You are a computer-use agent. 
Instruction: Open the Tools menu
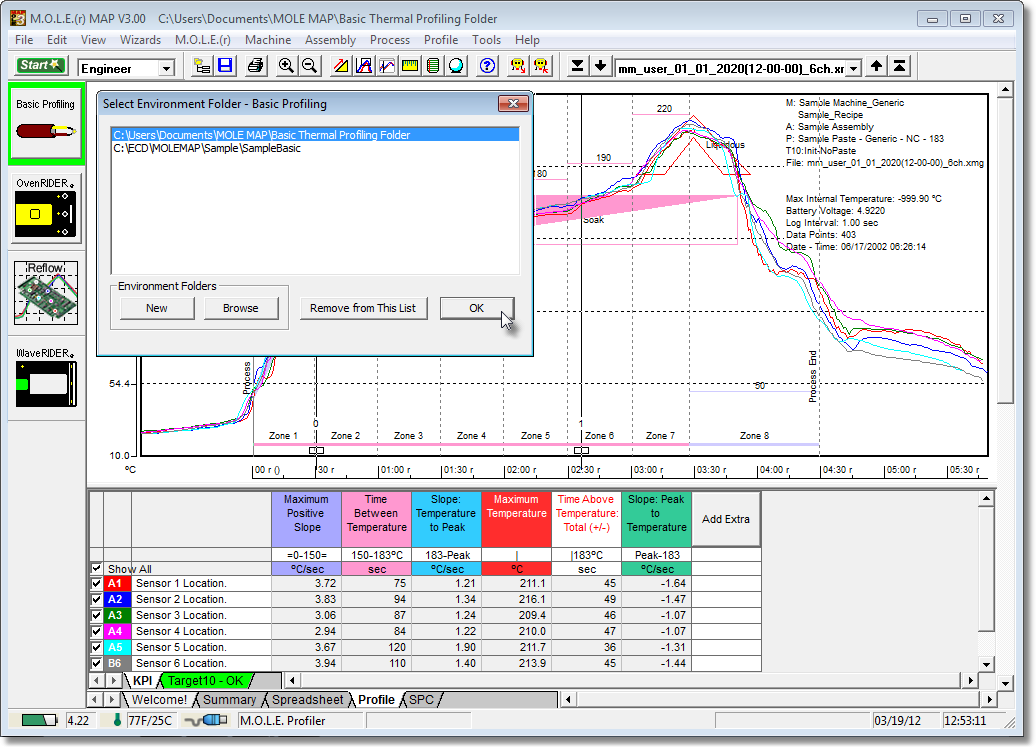(486, 40)
